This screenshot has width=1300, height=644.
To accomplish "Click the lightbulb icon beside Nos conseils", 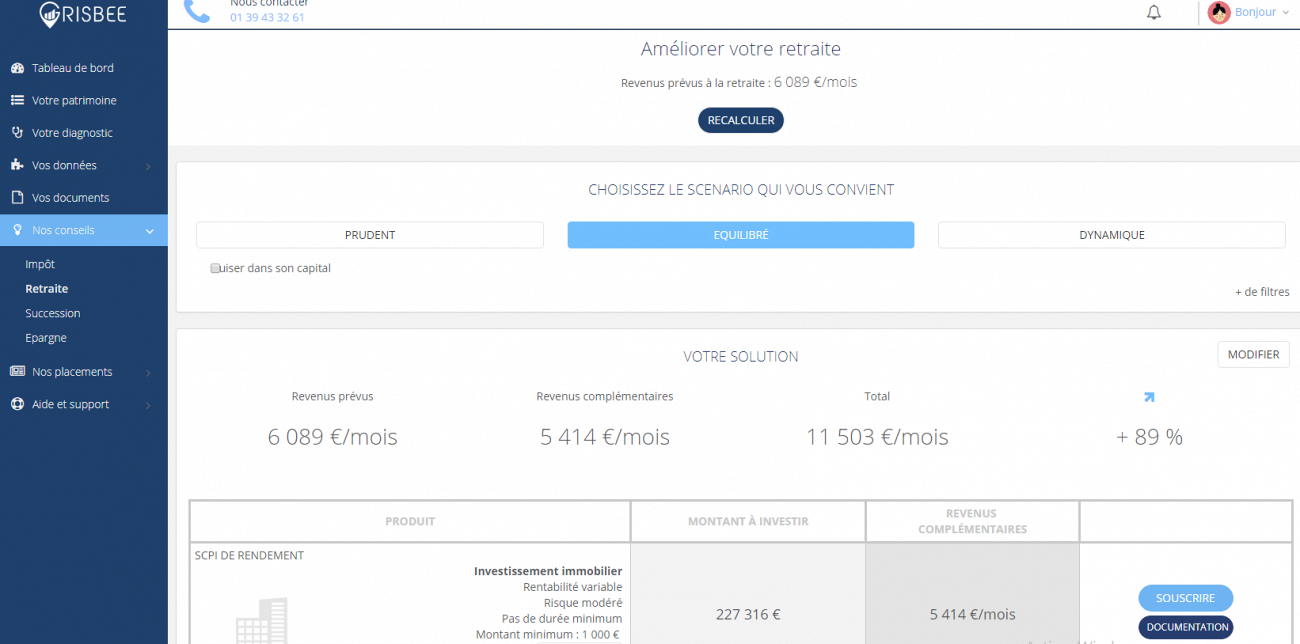I will 19,229.
